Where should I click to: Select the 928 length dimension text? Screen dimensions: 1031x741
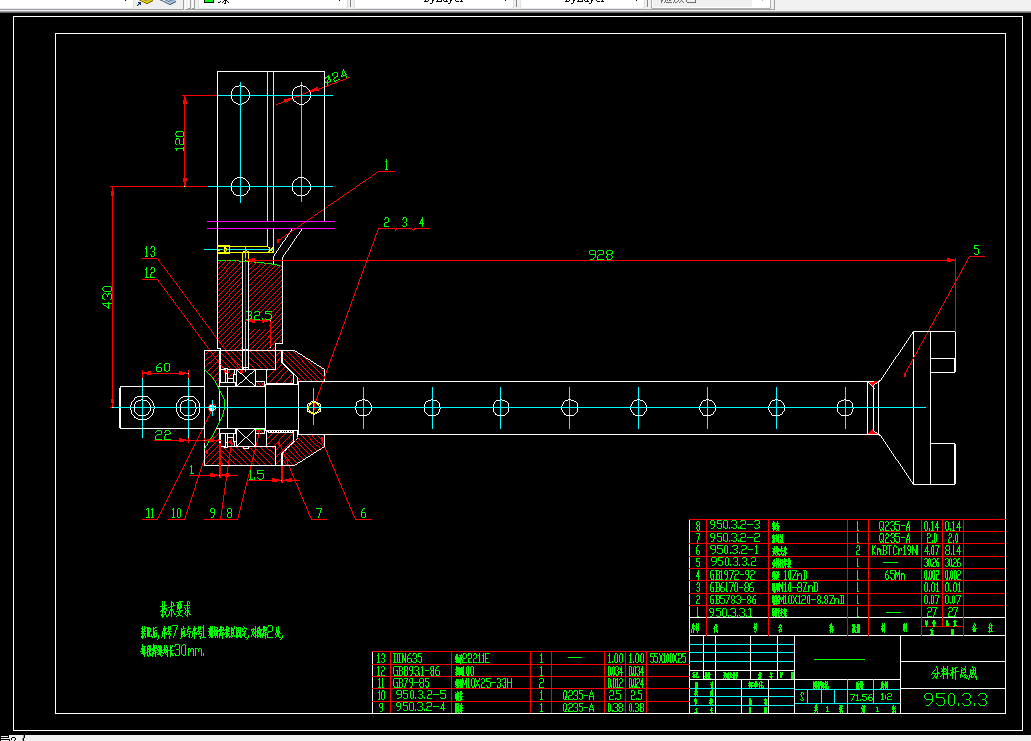point(600,255)
